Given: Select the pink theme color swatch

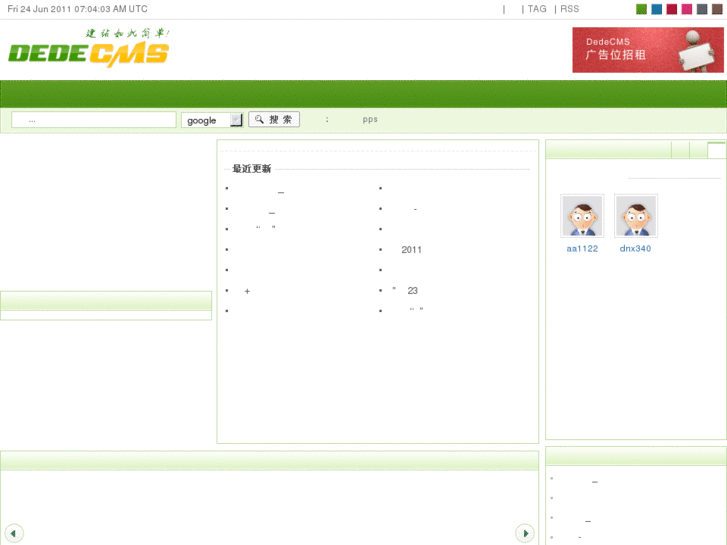Looking at the screenshot, I should point(687,9).
